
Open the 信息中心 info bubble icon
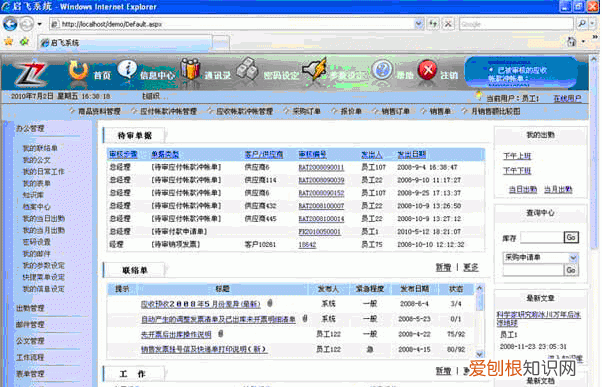point(127,70)
